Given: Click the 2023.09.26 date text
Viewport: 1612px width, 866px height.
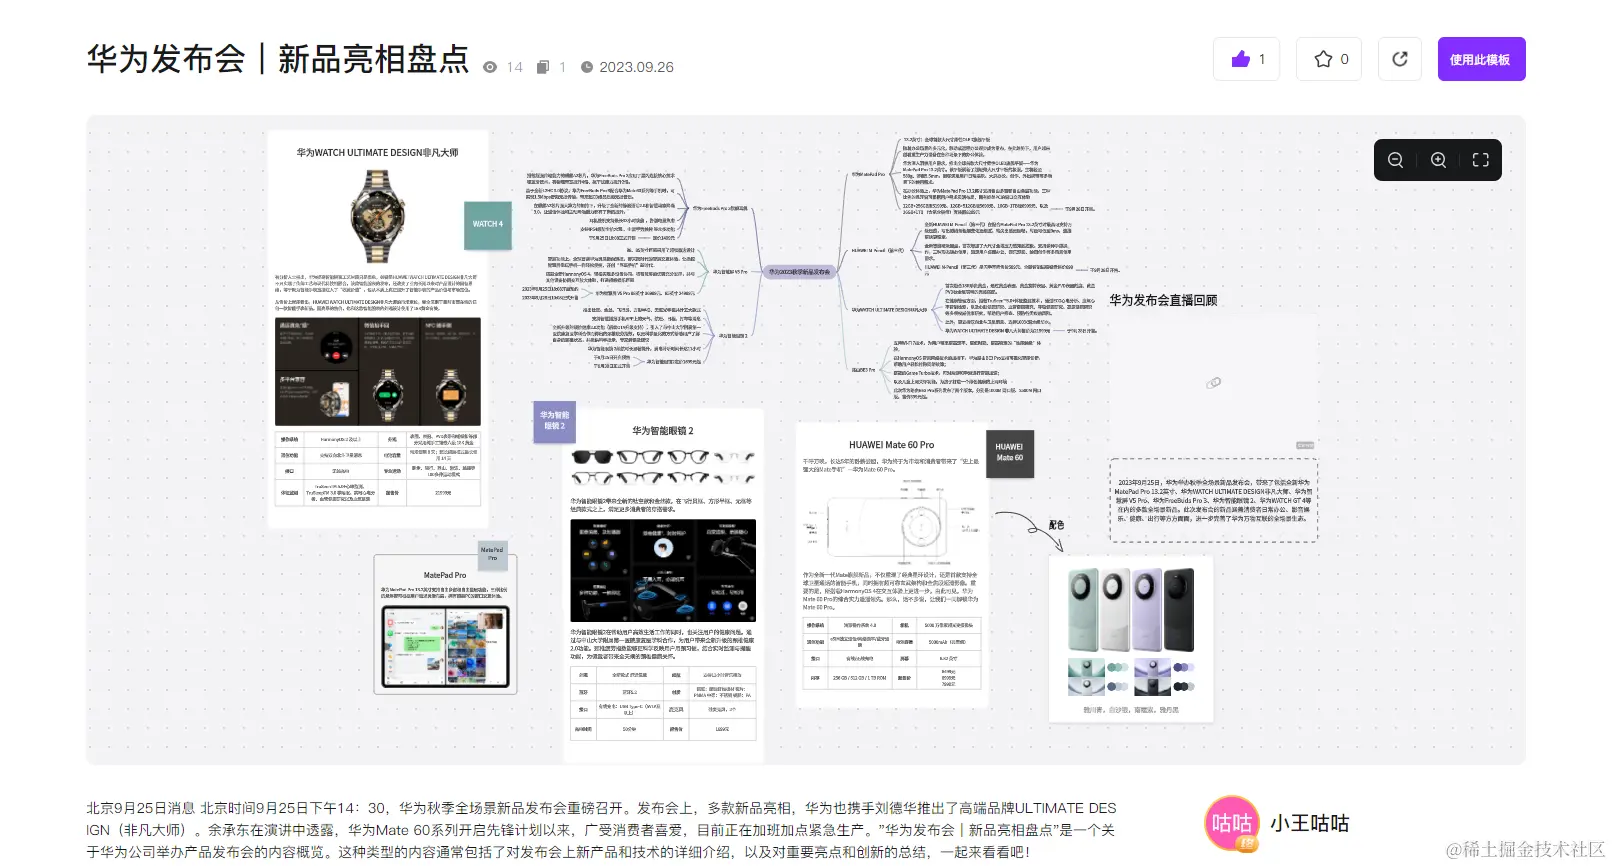Looking at the screenshot, I should [636, 67].
